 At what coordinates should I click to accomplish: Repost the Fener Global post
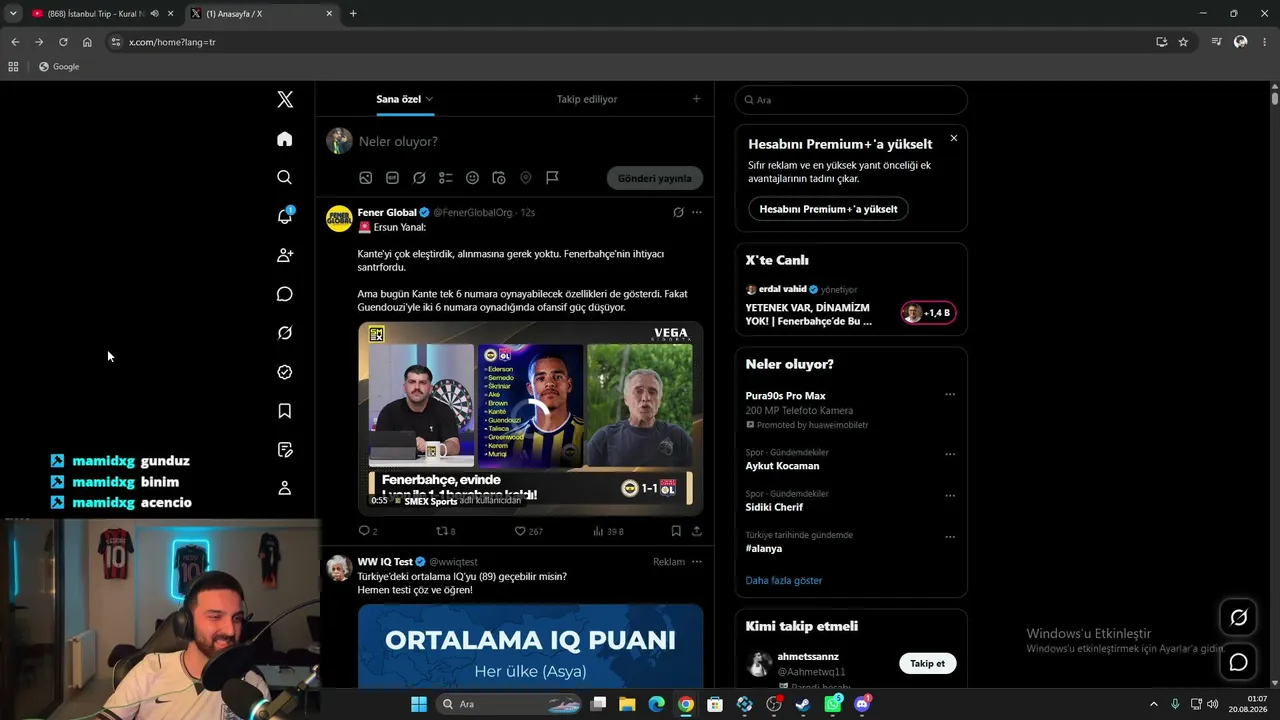(x=443, y=531)
